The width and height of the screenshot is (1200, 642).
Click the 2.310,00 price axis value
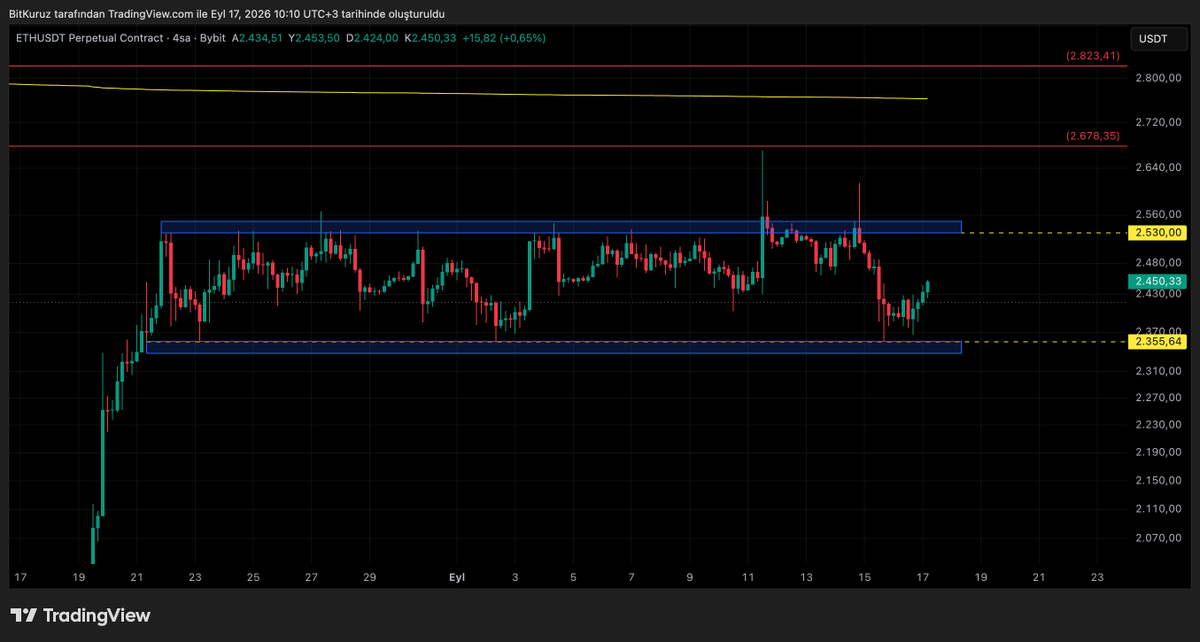pos(1157,371)
